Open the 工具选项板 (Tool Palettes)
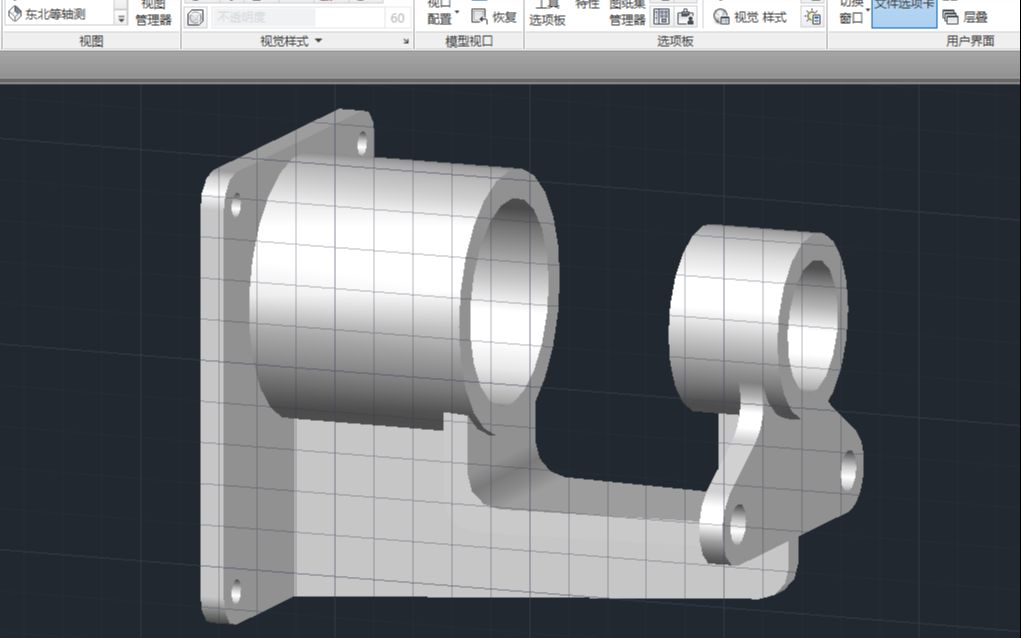 (547, 12)
